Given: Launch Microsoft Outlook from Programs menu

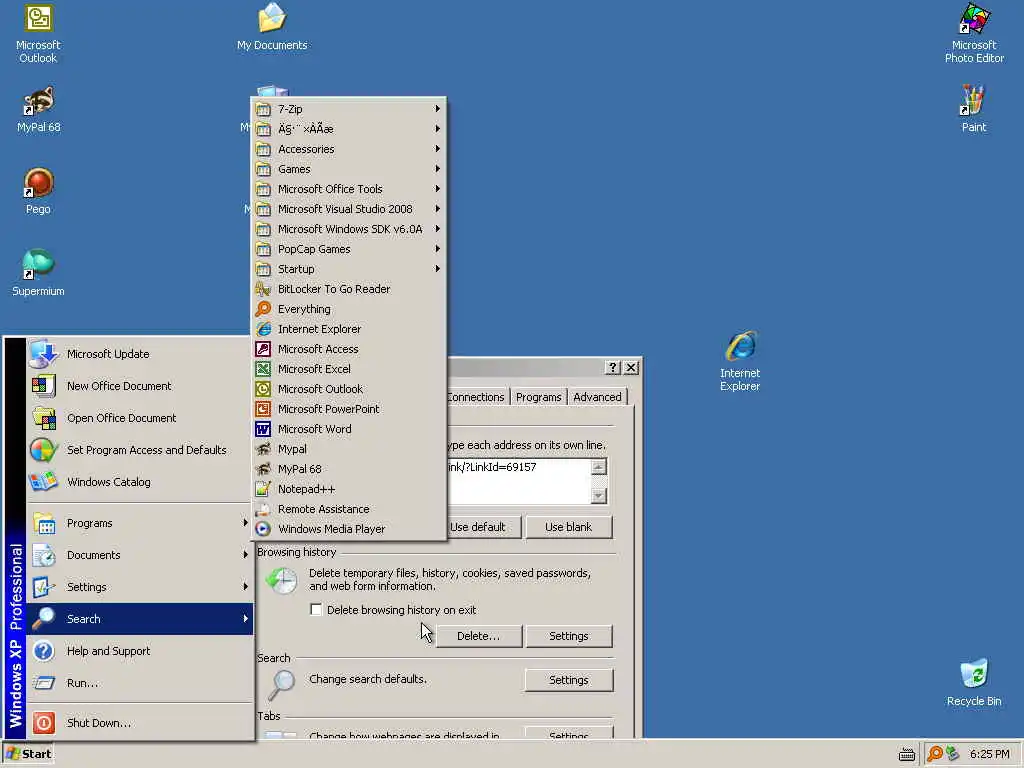Looking at the screenshot, I should [349, 389].
